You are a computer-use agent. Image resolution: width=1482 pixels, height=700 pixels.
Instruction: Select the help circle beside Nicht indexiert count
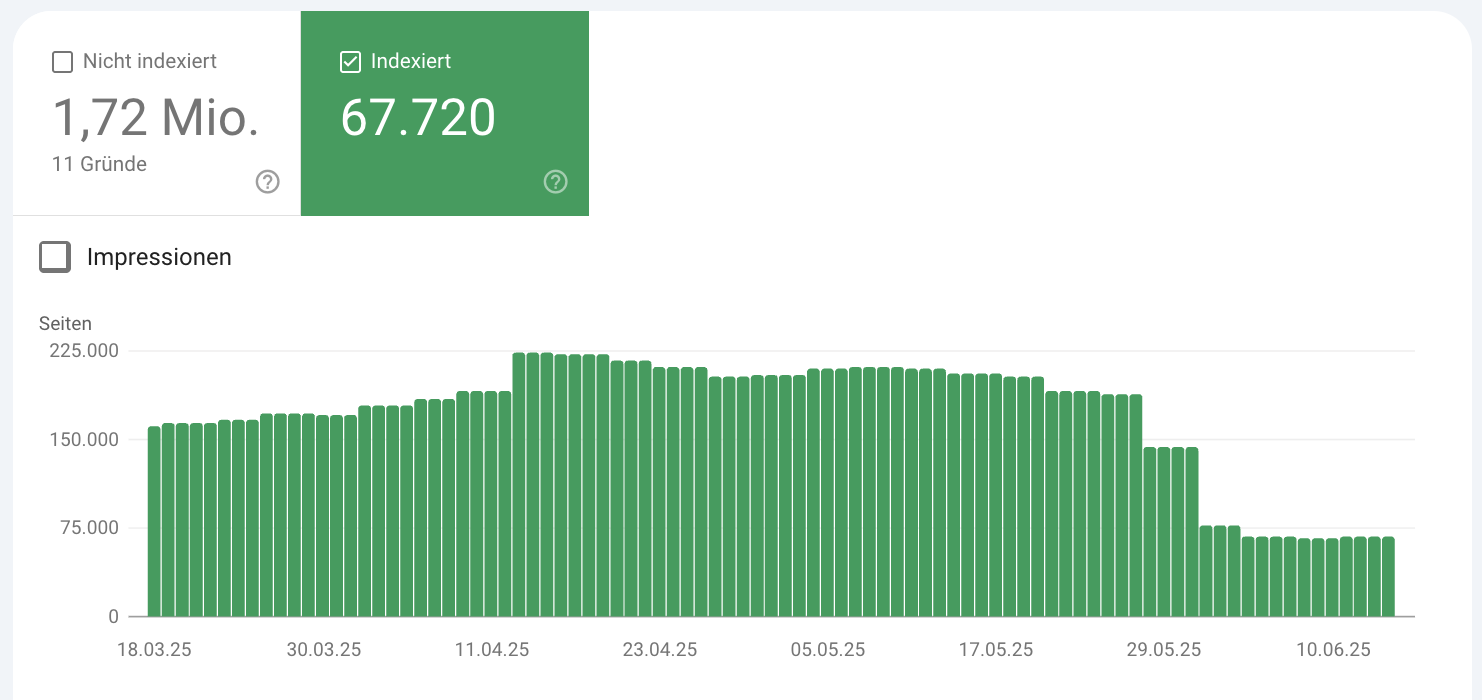coord(266,181)
